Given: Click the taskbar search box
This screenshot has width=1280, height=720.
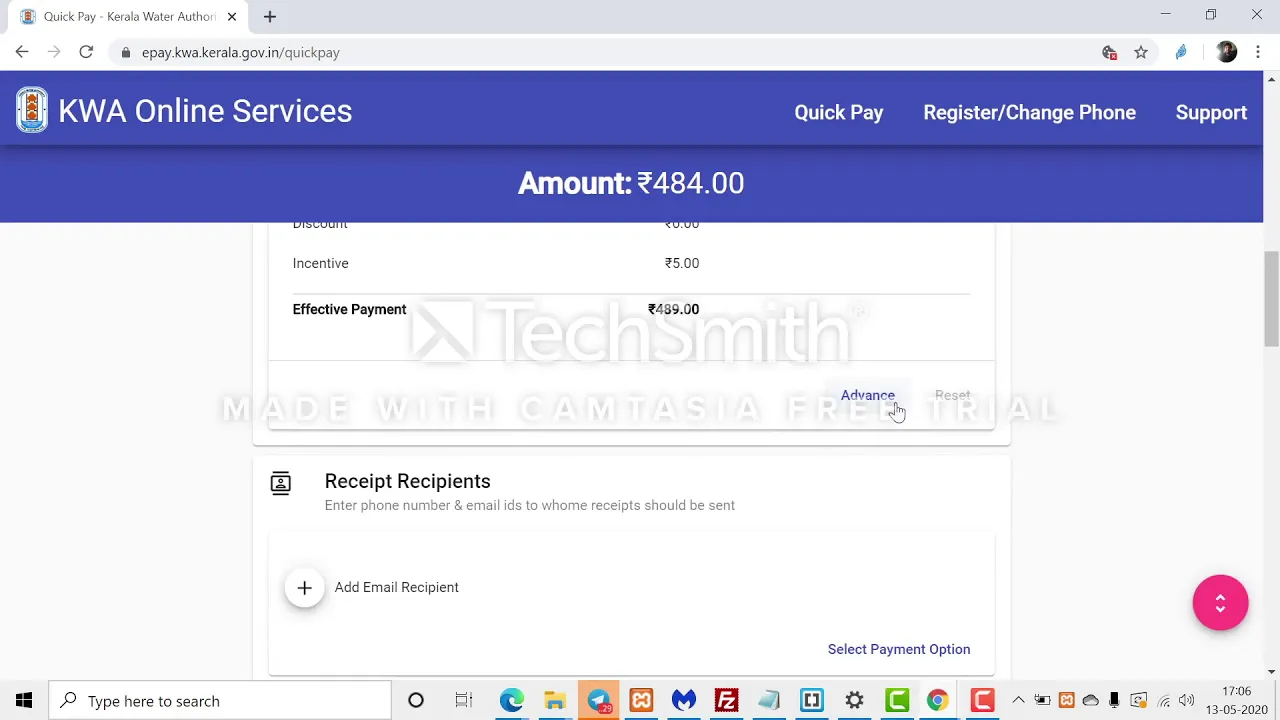Looking at the screenshot, I should (220, 701).
